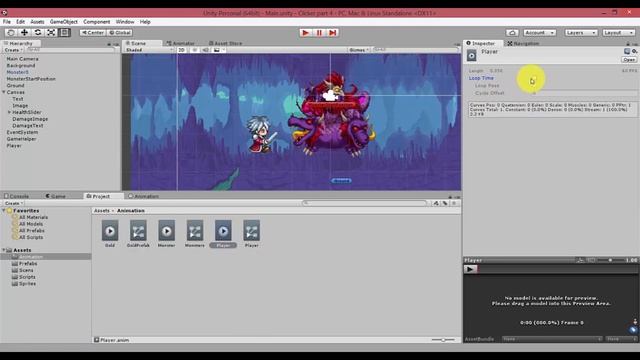Open the Cloud services icon
640x360 pixels.
coord(512,33)
